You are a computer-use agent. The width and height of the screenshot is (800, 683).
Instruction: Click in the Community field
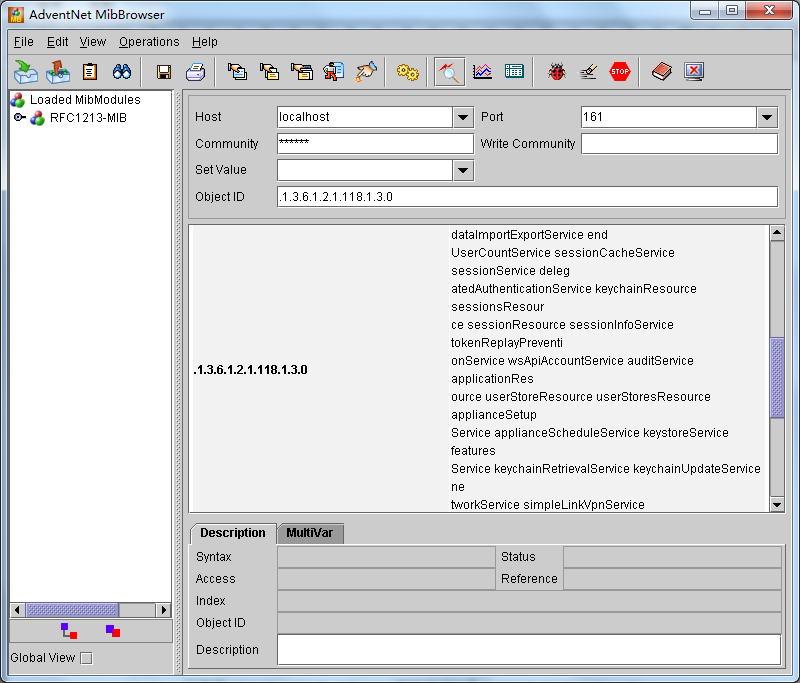coord(376,144)
